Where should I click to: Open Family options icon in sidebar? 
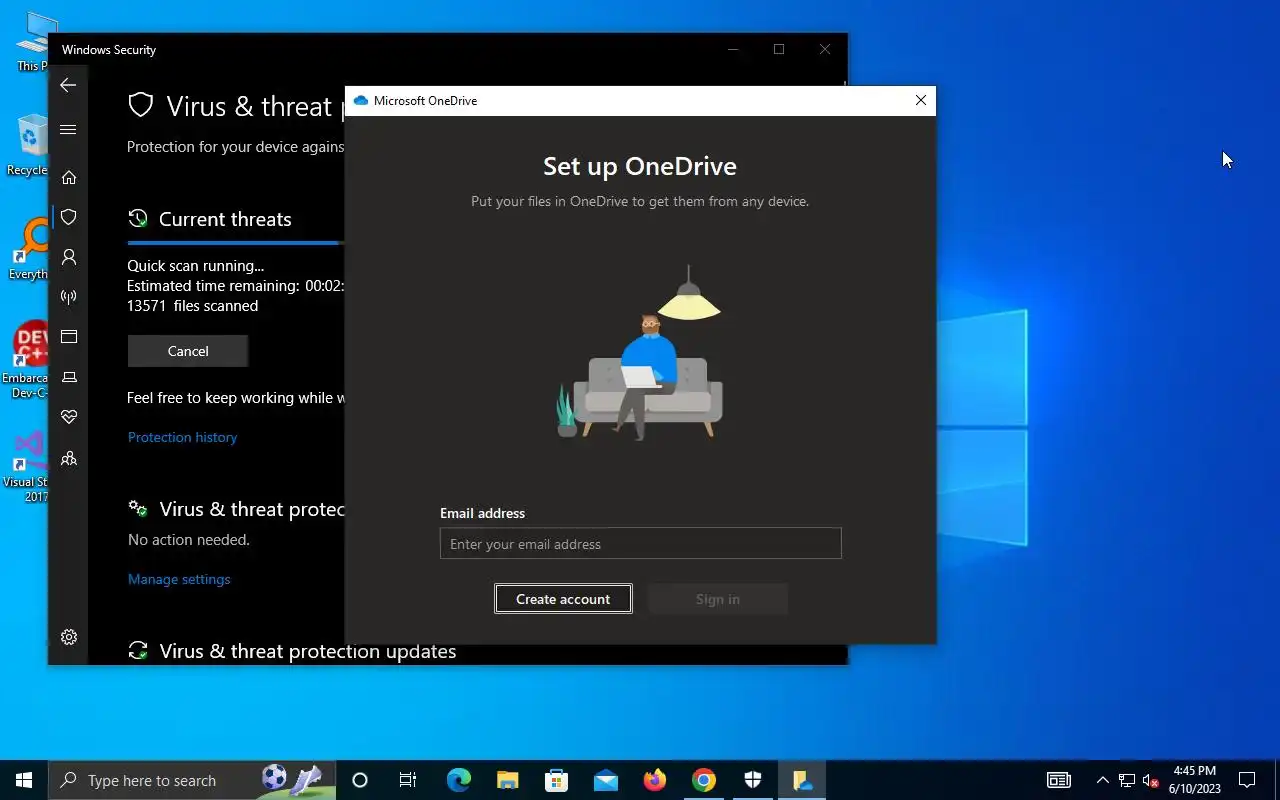coord(68,458)
